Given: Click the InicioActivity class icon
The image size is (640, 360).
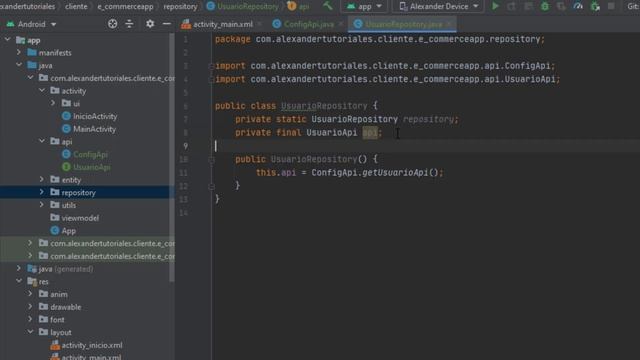Looking at the screenshot, I should [66, 116].
